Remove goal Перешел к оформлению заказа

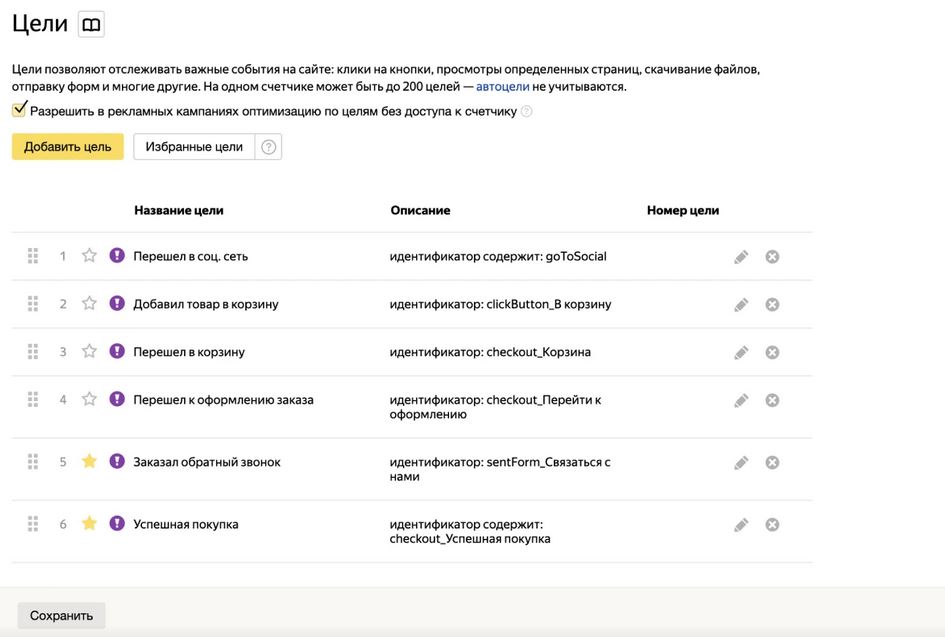[772, 401]
